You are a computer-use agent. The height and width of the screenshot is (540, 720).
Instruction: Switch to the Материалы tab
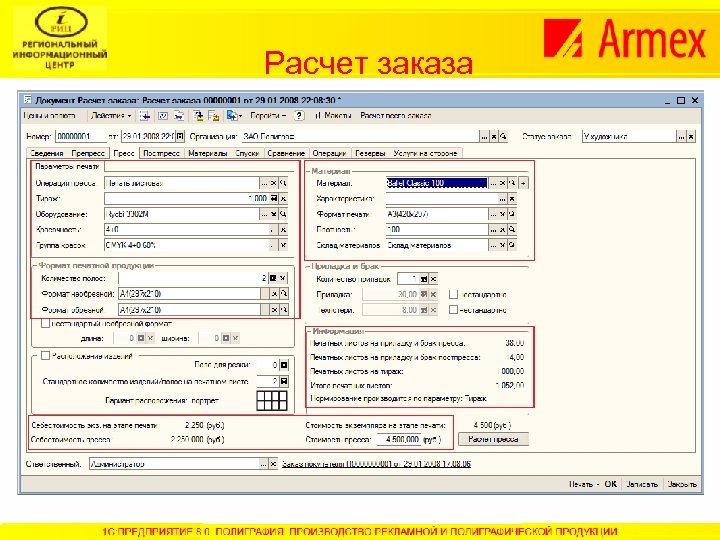click(208, 153)
